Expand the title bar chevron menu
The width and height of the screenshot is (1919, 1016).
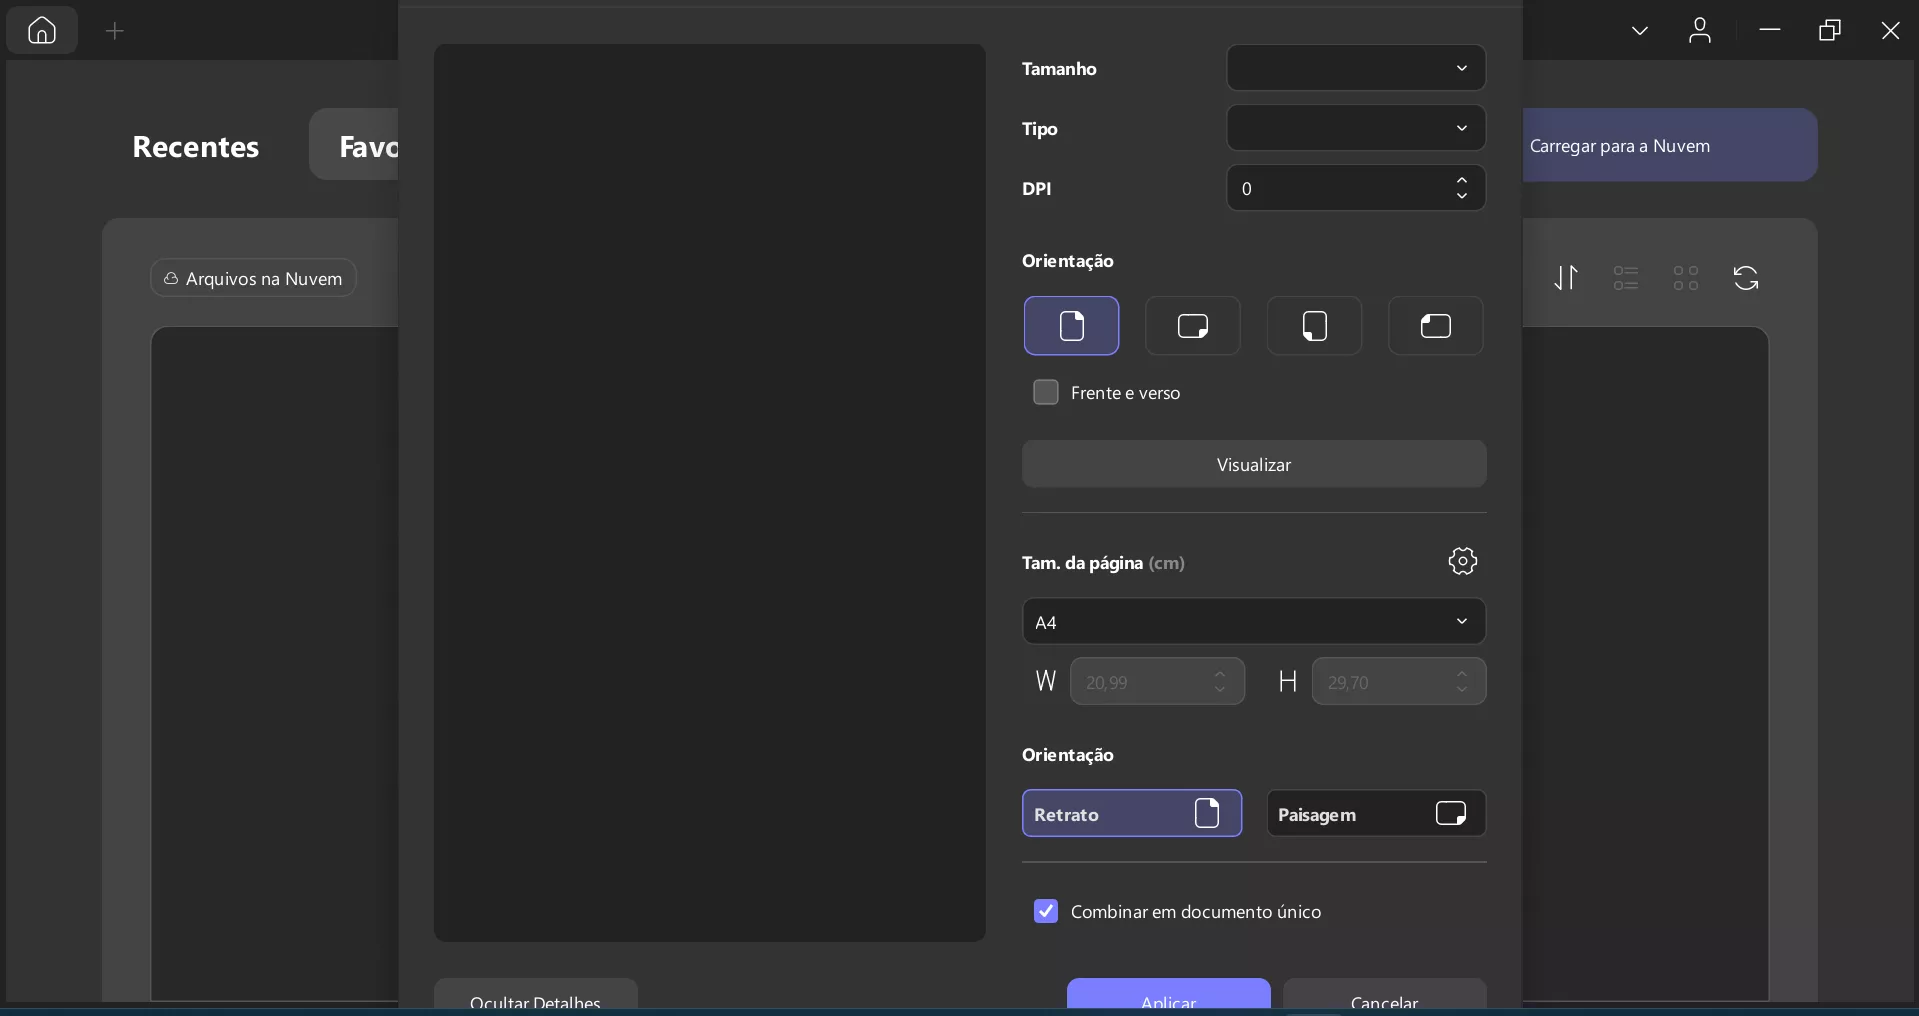(1640, 31)
